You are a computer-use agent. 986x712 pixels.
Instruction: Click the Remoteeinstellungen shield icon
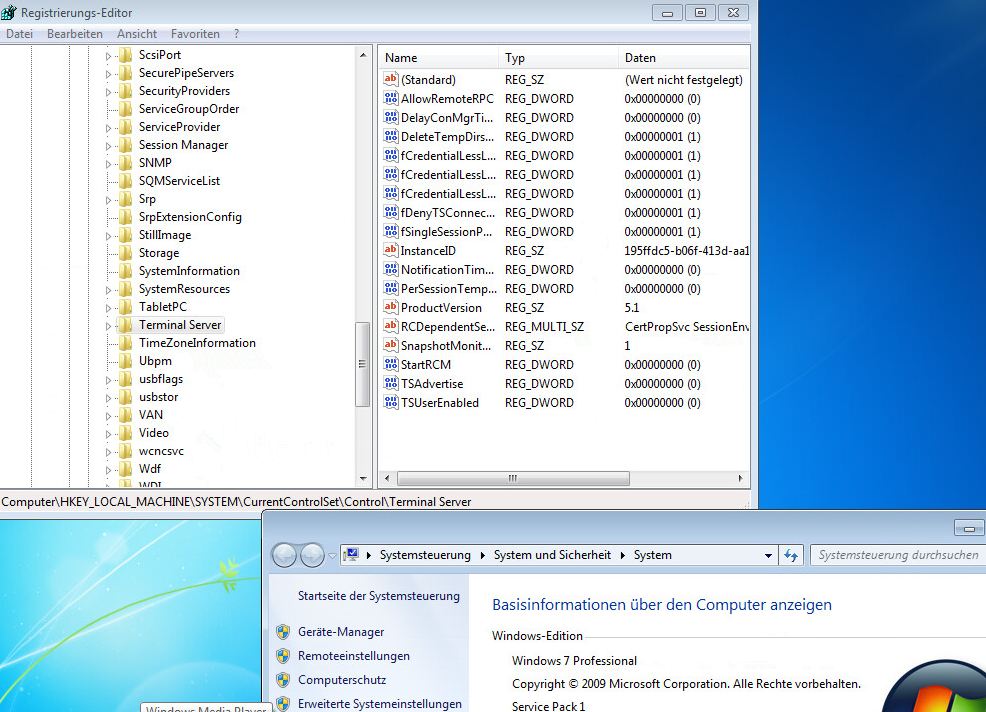[x=283, y=655]
